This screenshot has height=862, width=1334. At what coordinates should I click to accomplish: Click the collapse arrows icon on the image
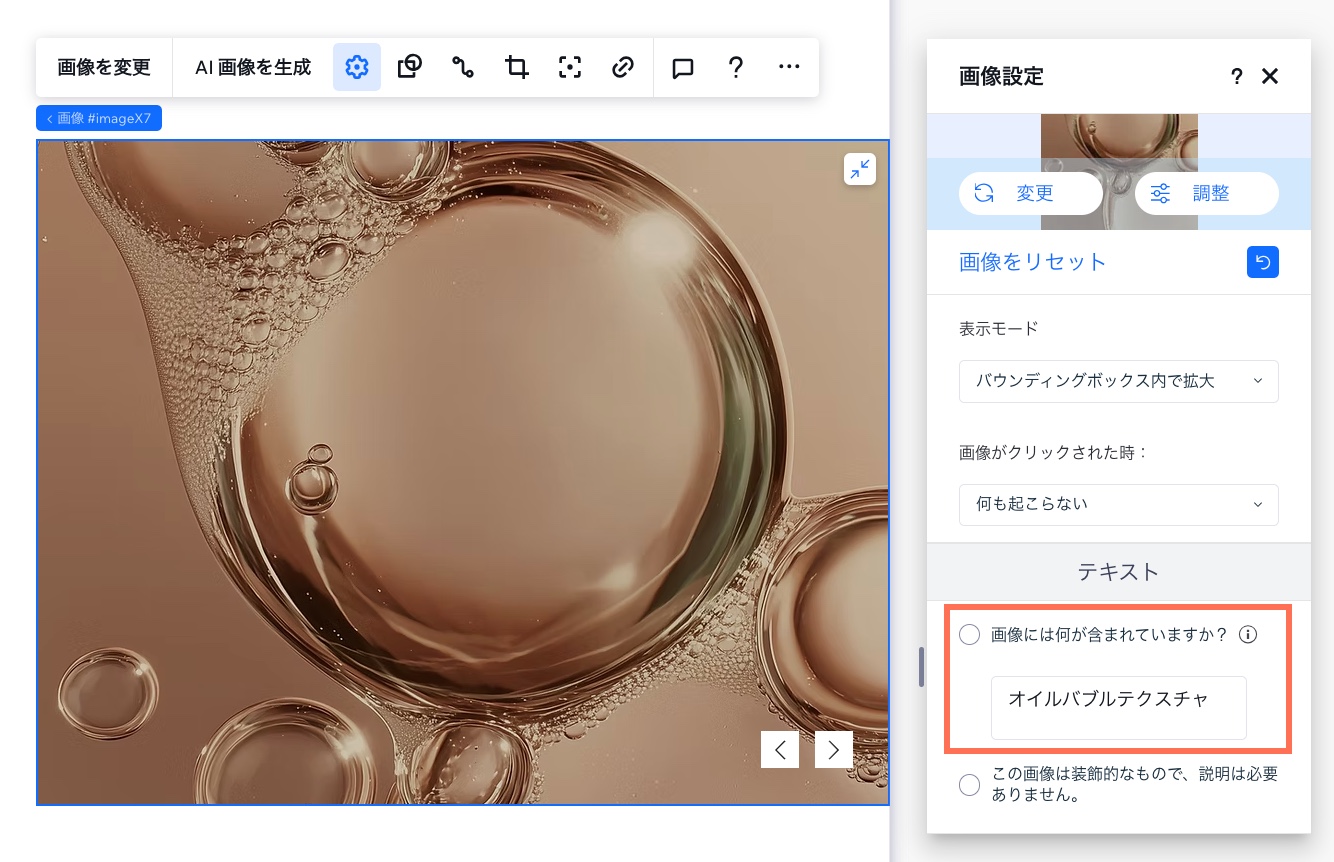[x=860, y=169]
